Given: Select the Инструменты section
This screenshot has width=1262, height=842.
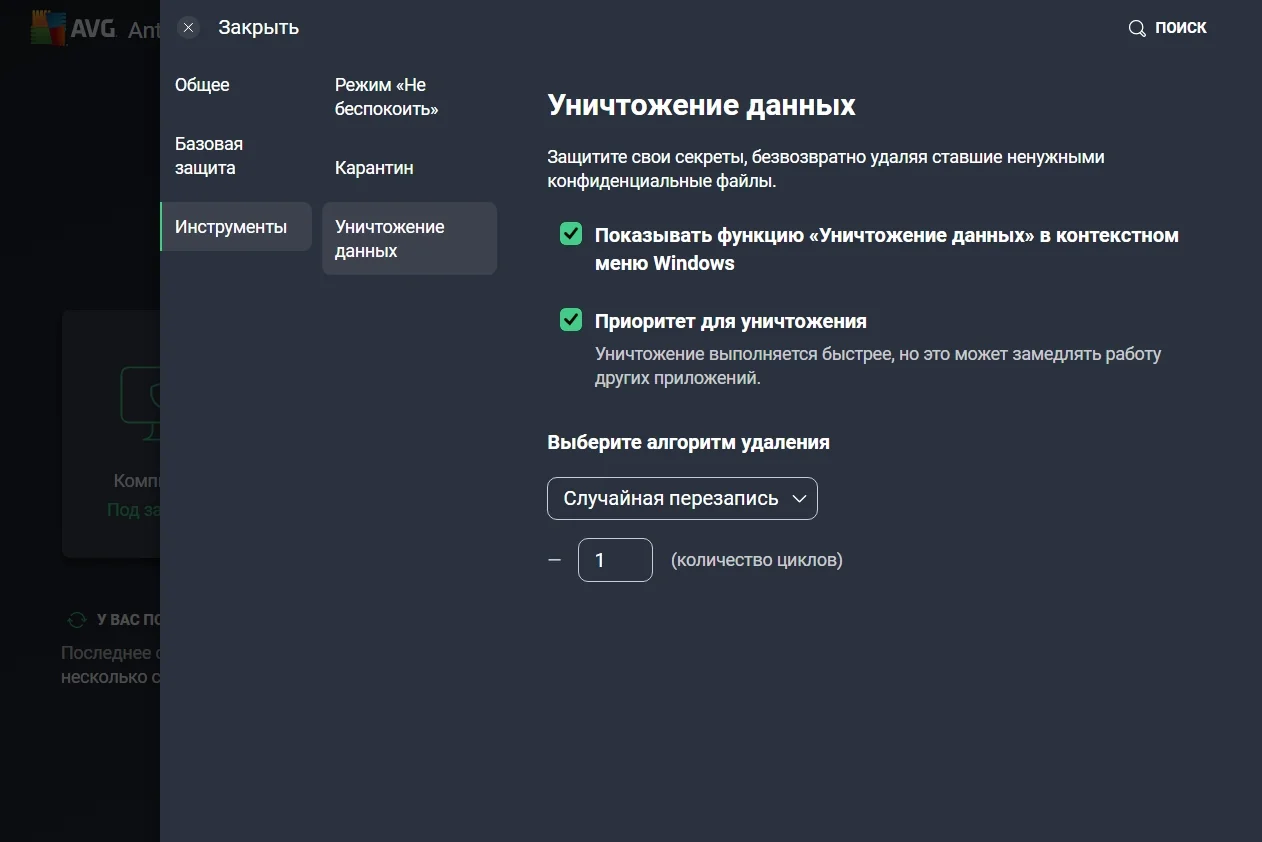Looking at the screenshot, I should click(231, 227).
